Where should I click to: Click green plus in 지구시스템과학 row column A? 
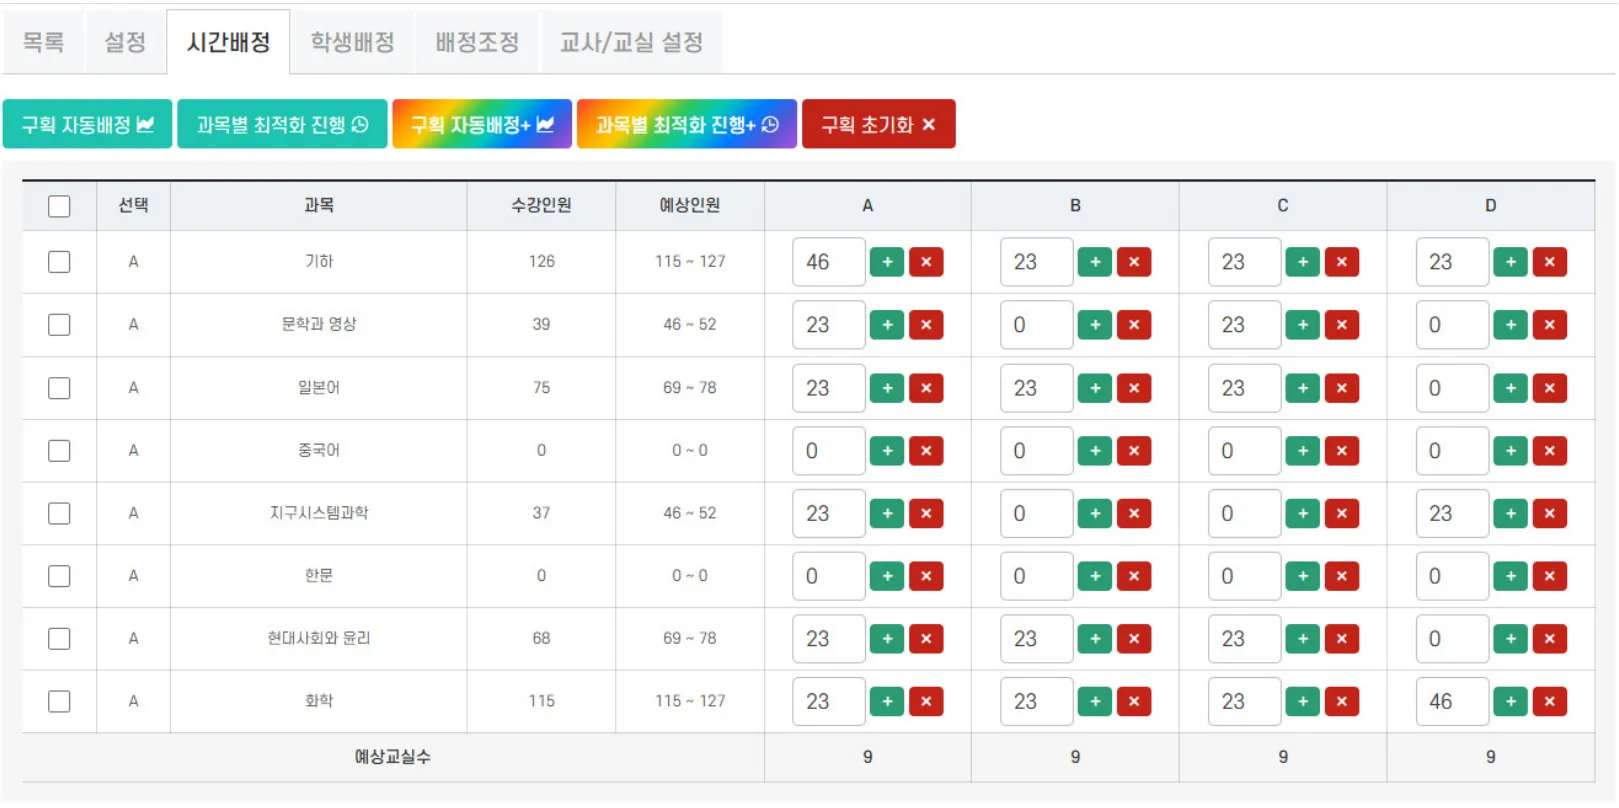pyautogui.click(x=887, y=513)
